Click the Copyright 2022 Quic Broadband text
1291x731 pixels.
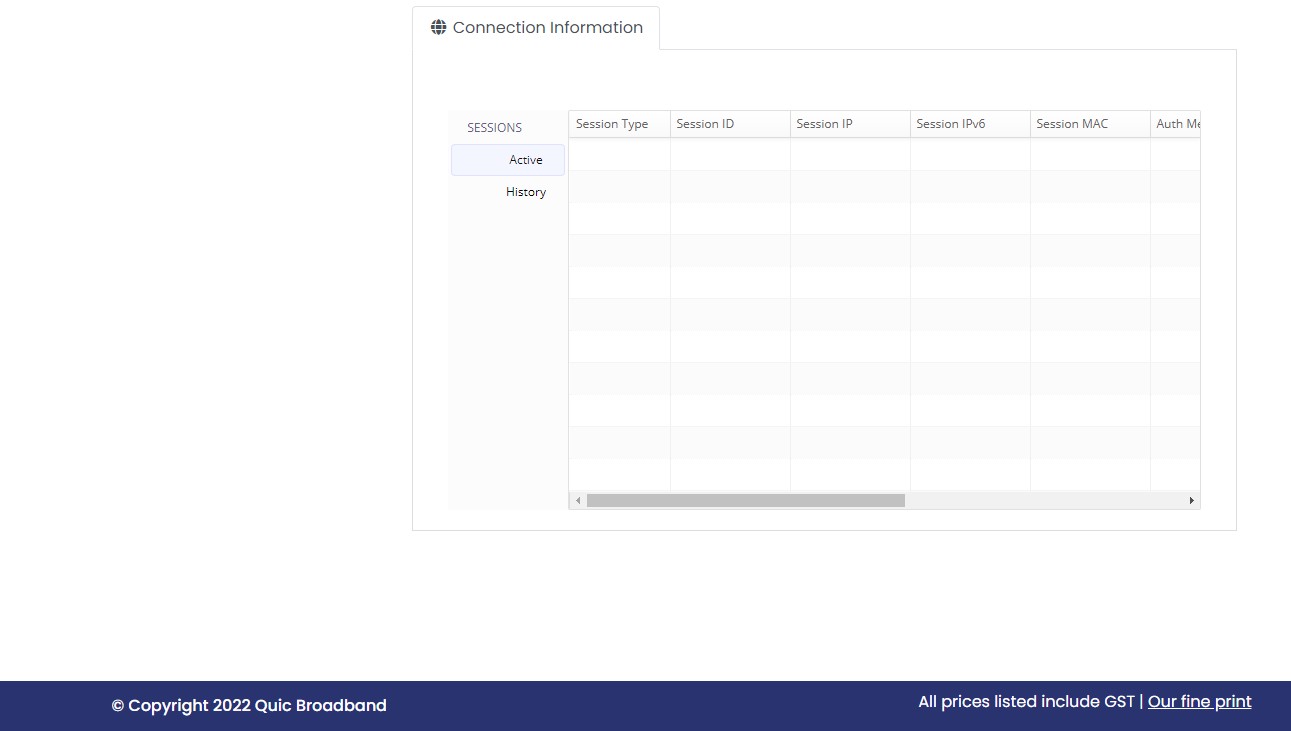(249, 706)
